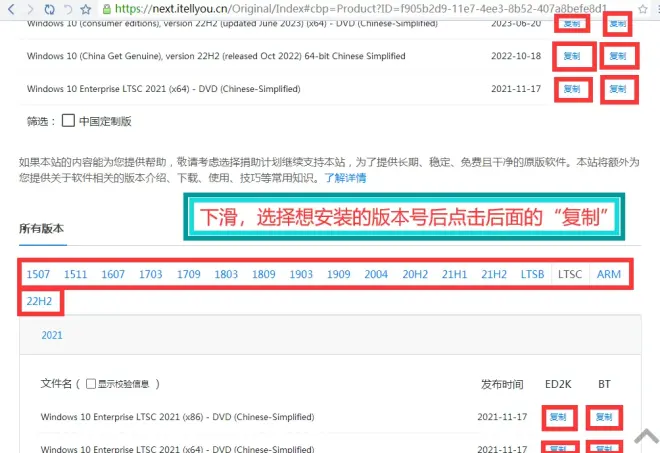Select version tab 20H2
The height and width of the screenshot is (453, 660).
tap(415, 274)
